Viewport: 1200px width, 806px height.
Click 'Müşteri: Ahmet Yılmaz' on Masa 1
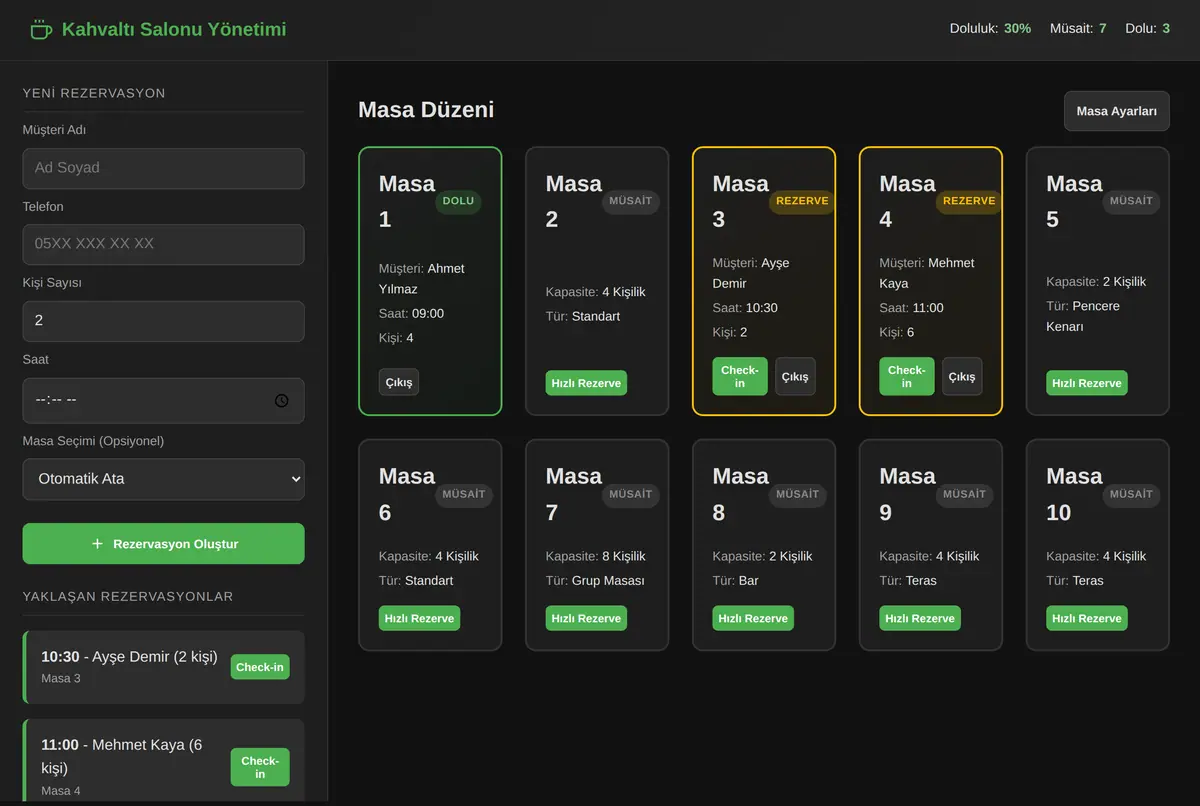click(x=422, y=279)
